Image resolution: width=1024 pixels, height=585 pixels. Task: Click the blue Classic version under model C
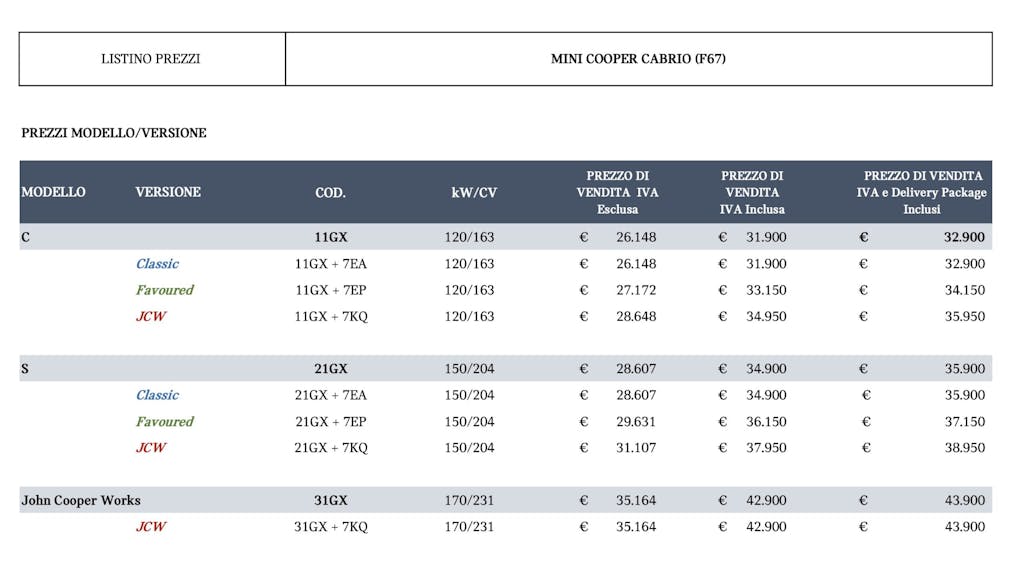(157, 264)
